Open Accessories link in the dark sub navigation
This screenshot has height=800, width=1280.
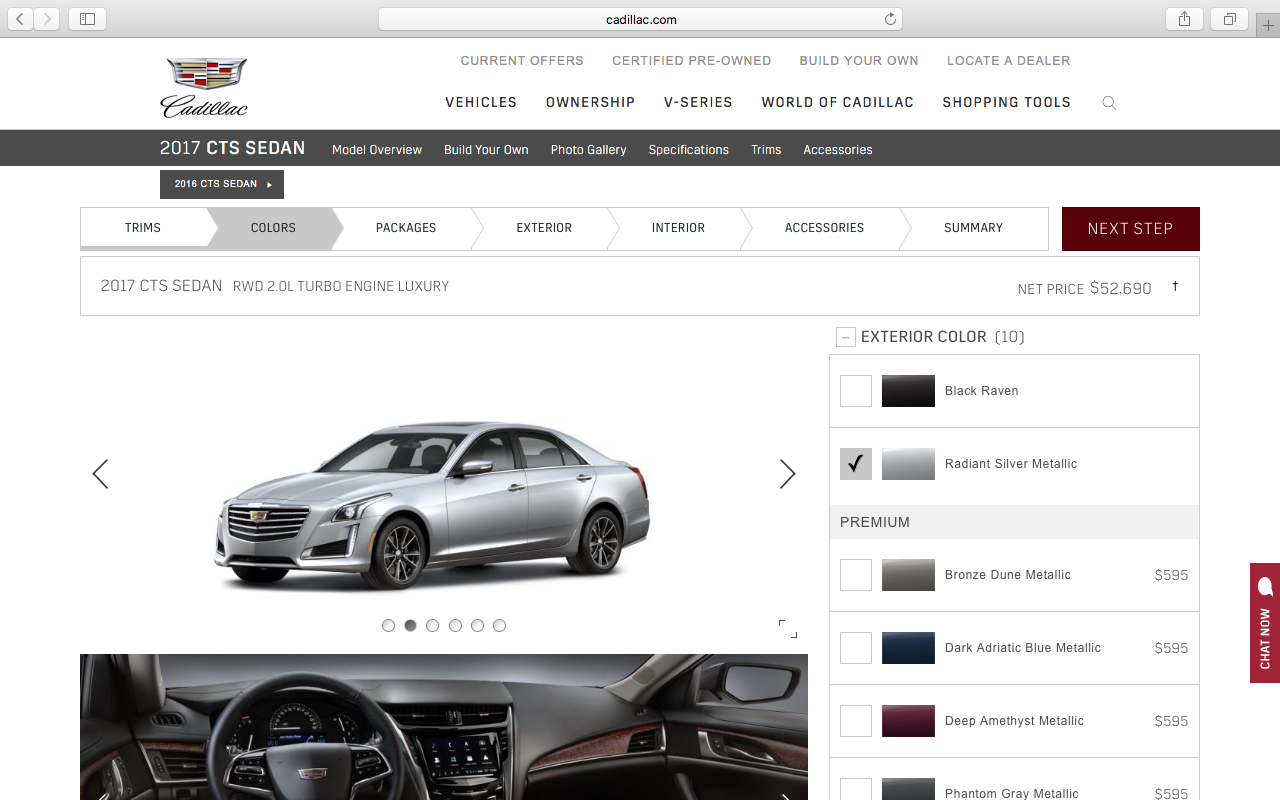point(838,150)
